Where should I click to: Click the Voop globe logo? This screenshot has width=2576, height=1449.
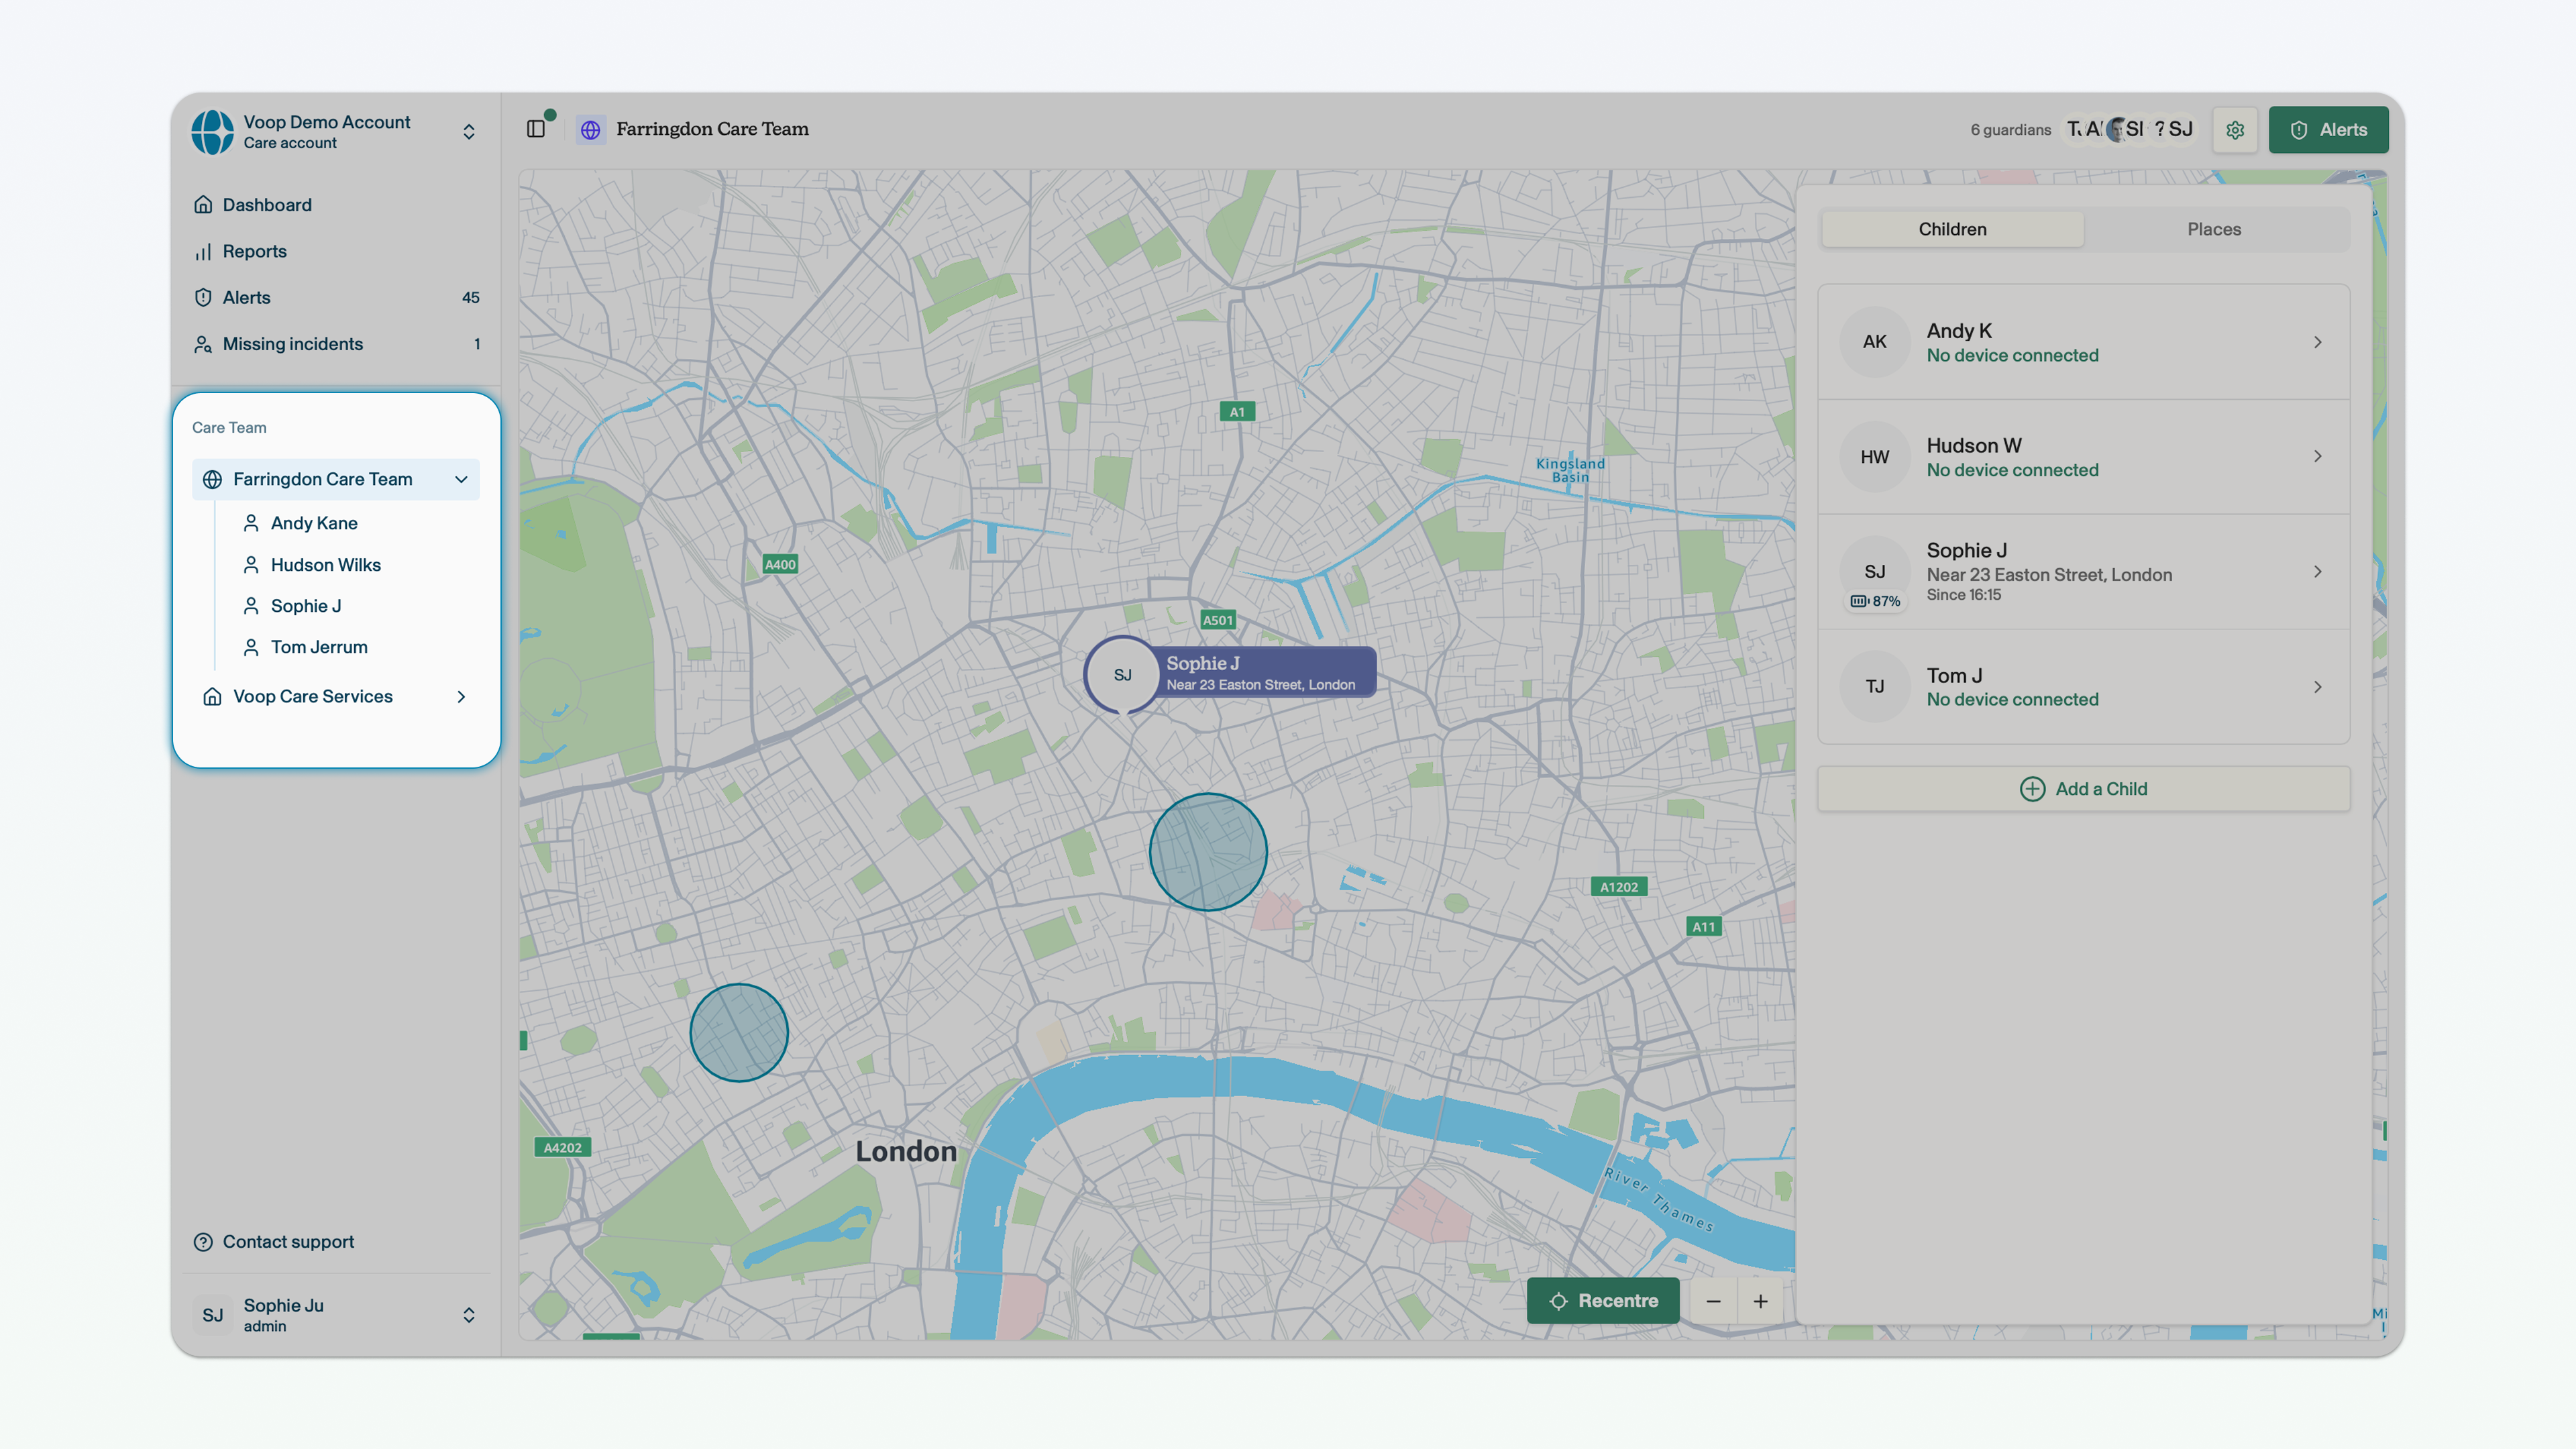pos(213,132)
